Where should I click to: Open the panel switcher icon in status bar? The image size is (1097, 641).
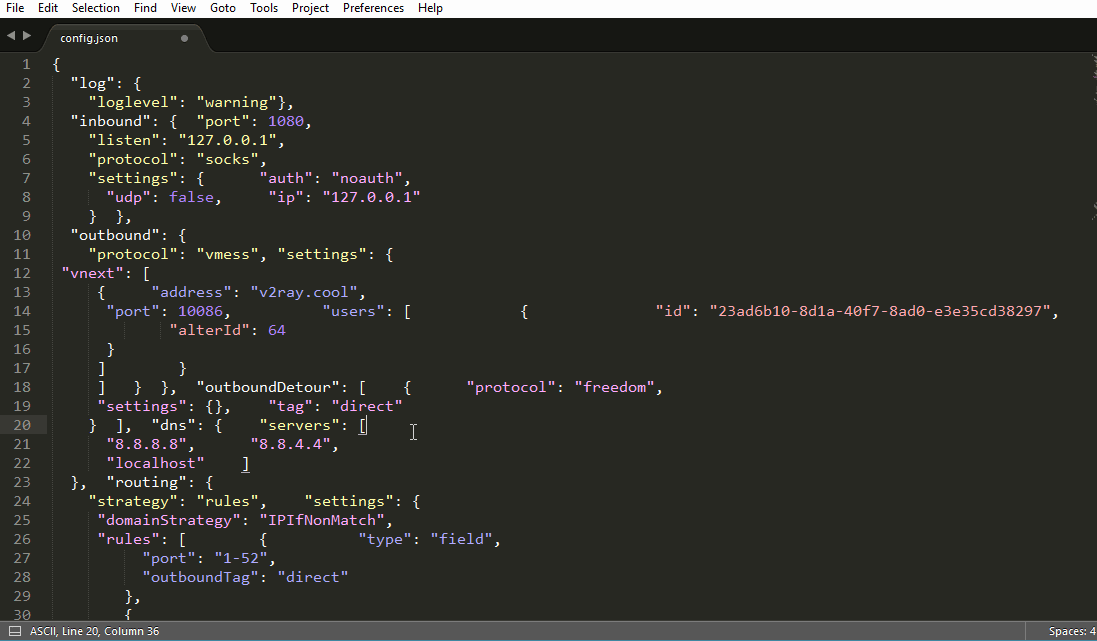click(14, 631)
